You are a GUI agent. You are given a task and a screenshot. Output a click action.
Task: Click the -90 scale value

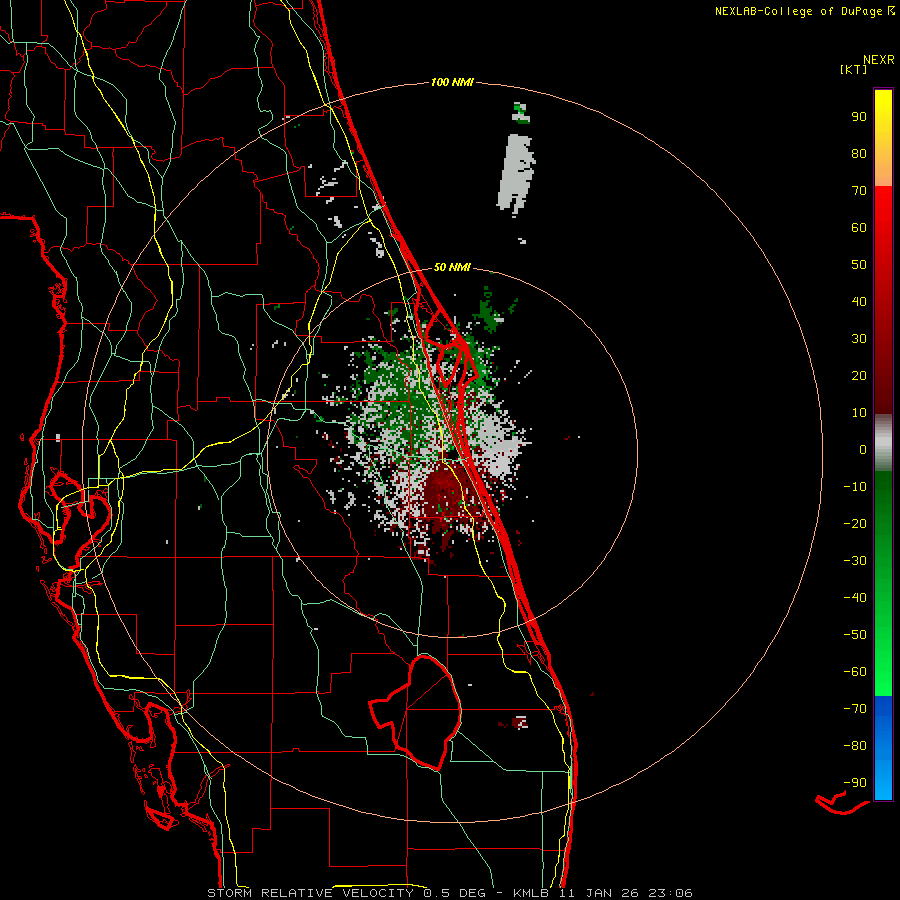(855, 783)
